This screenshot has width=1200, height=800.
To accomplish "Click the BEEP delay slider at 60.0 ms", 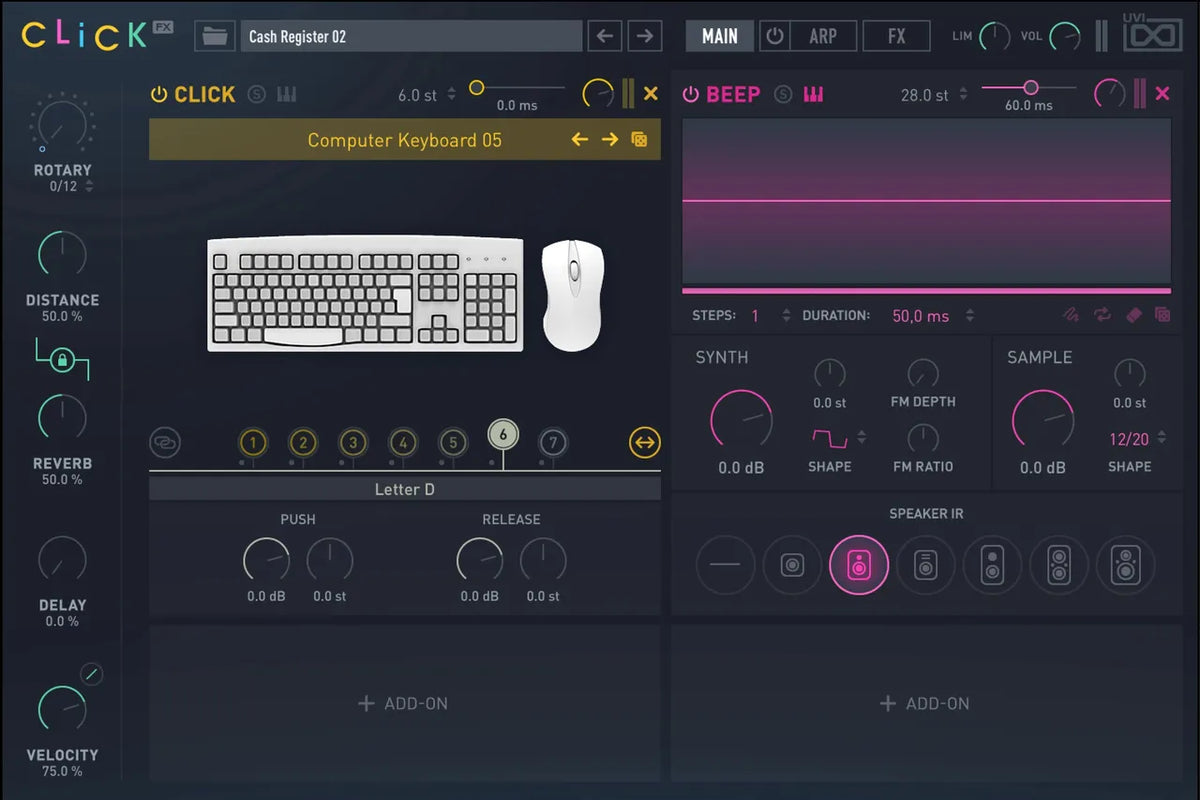I will click(x=1030, y=88).
